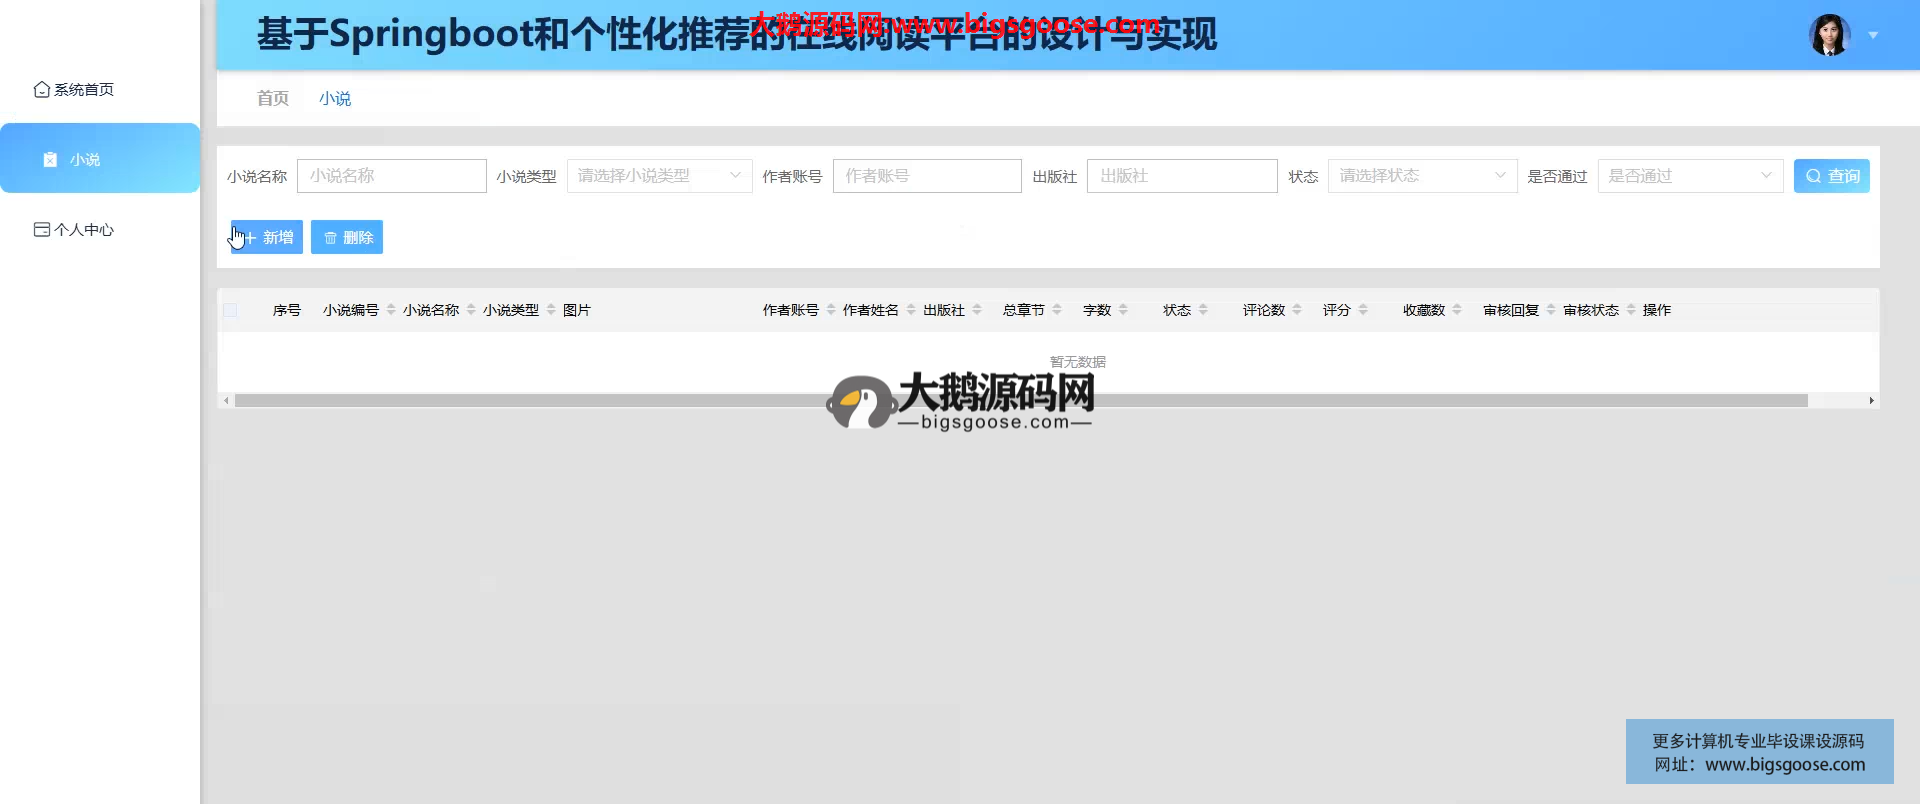The image size is (1920, 804).
Task: Click the user avatar picture
Action: (x=1829, y=35)
